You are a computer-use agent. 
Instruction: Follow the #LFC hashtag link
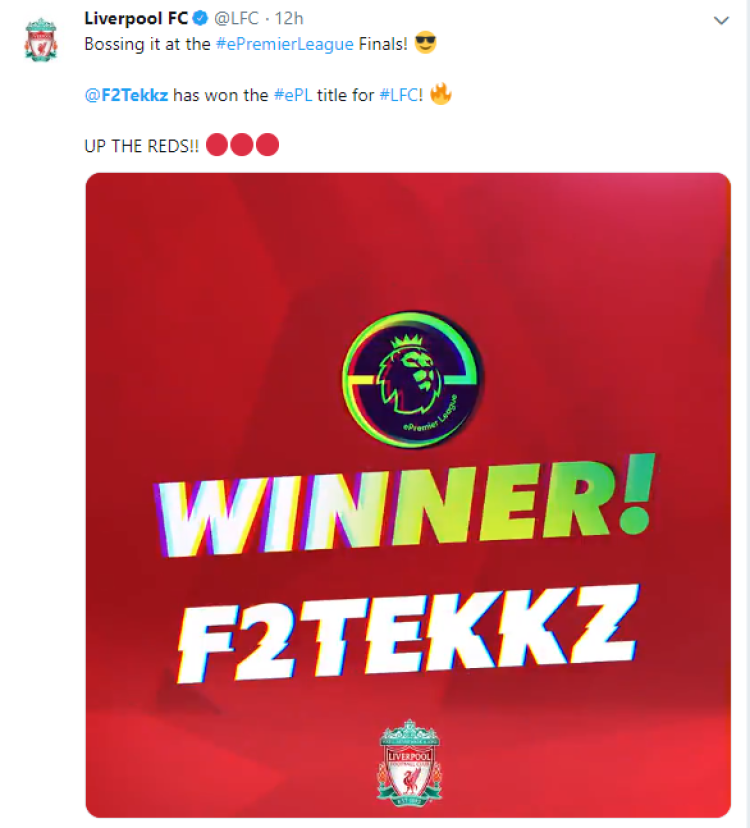click(399, 95)
